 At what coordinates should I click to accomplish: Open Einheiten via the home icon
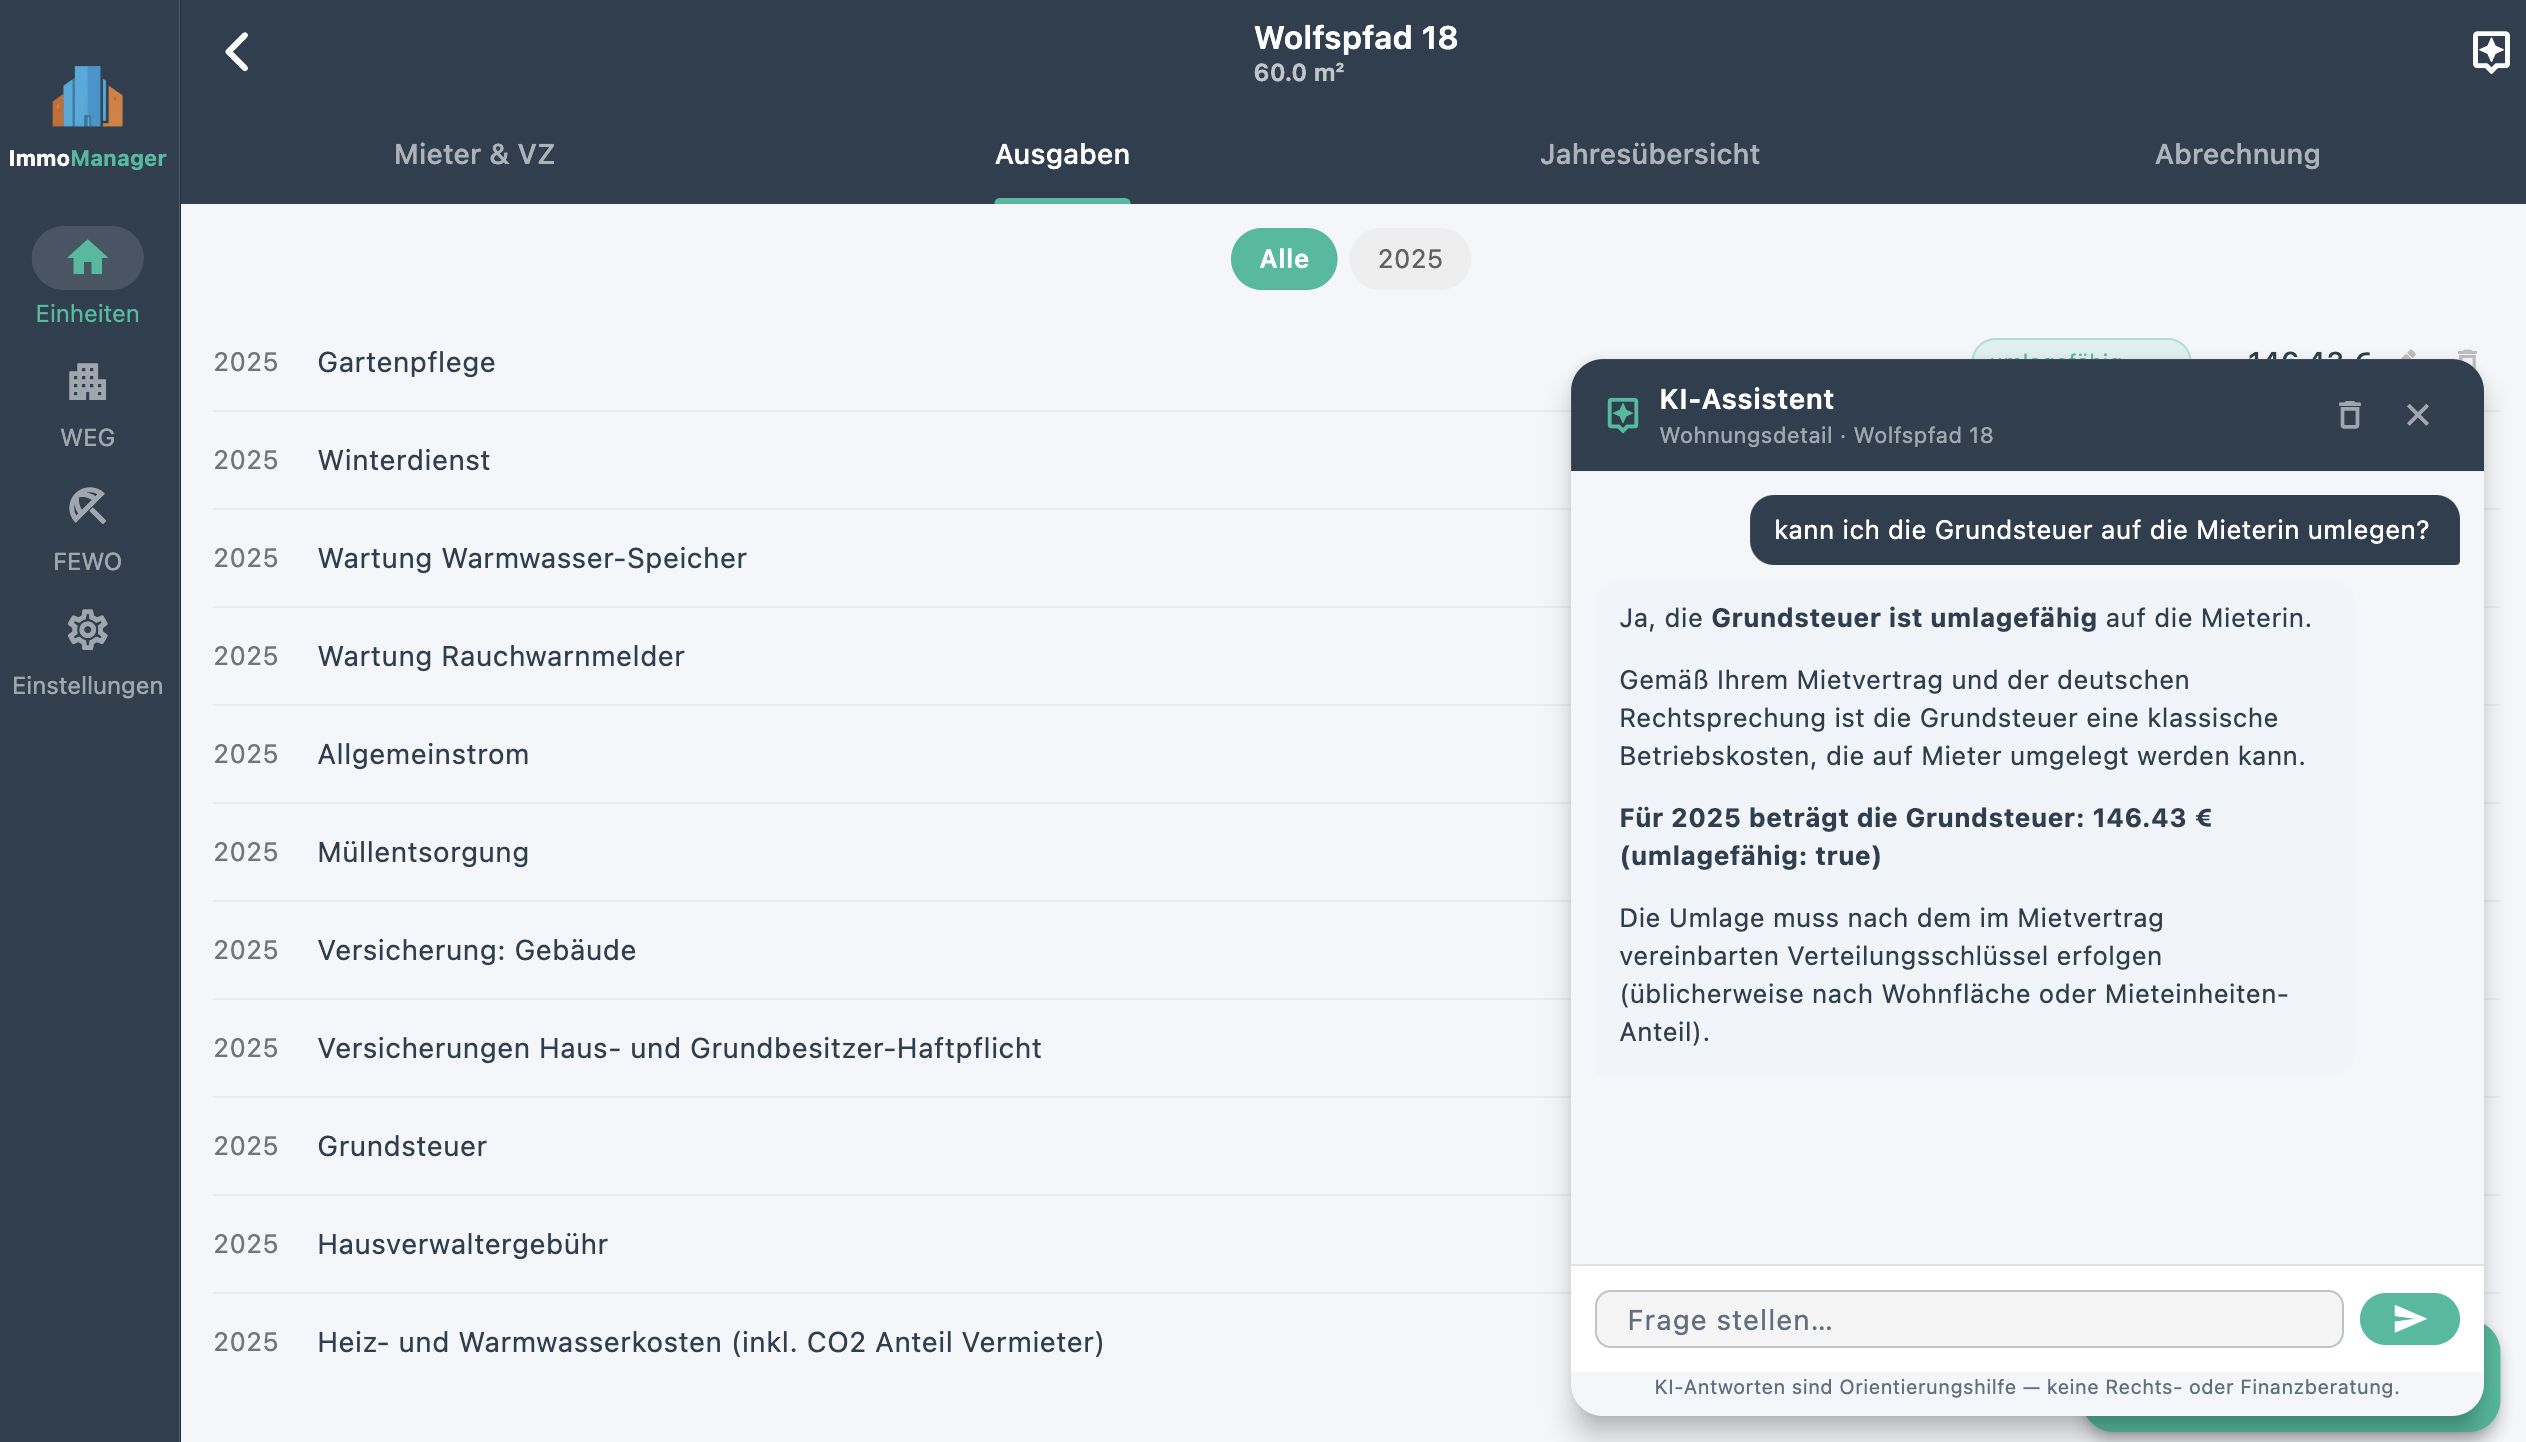click(88, 258)
